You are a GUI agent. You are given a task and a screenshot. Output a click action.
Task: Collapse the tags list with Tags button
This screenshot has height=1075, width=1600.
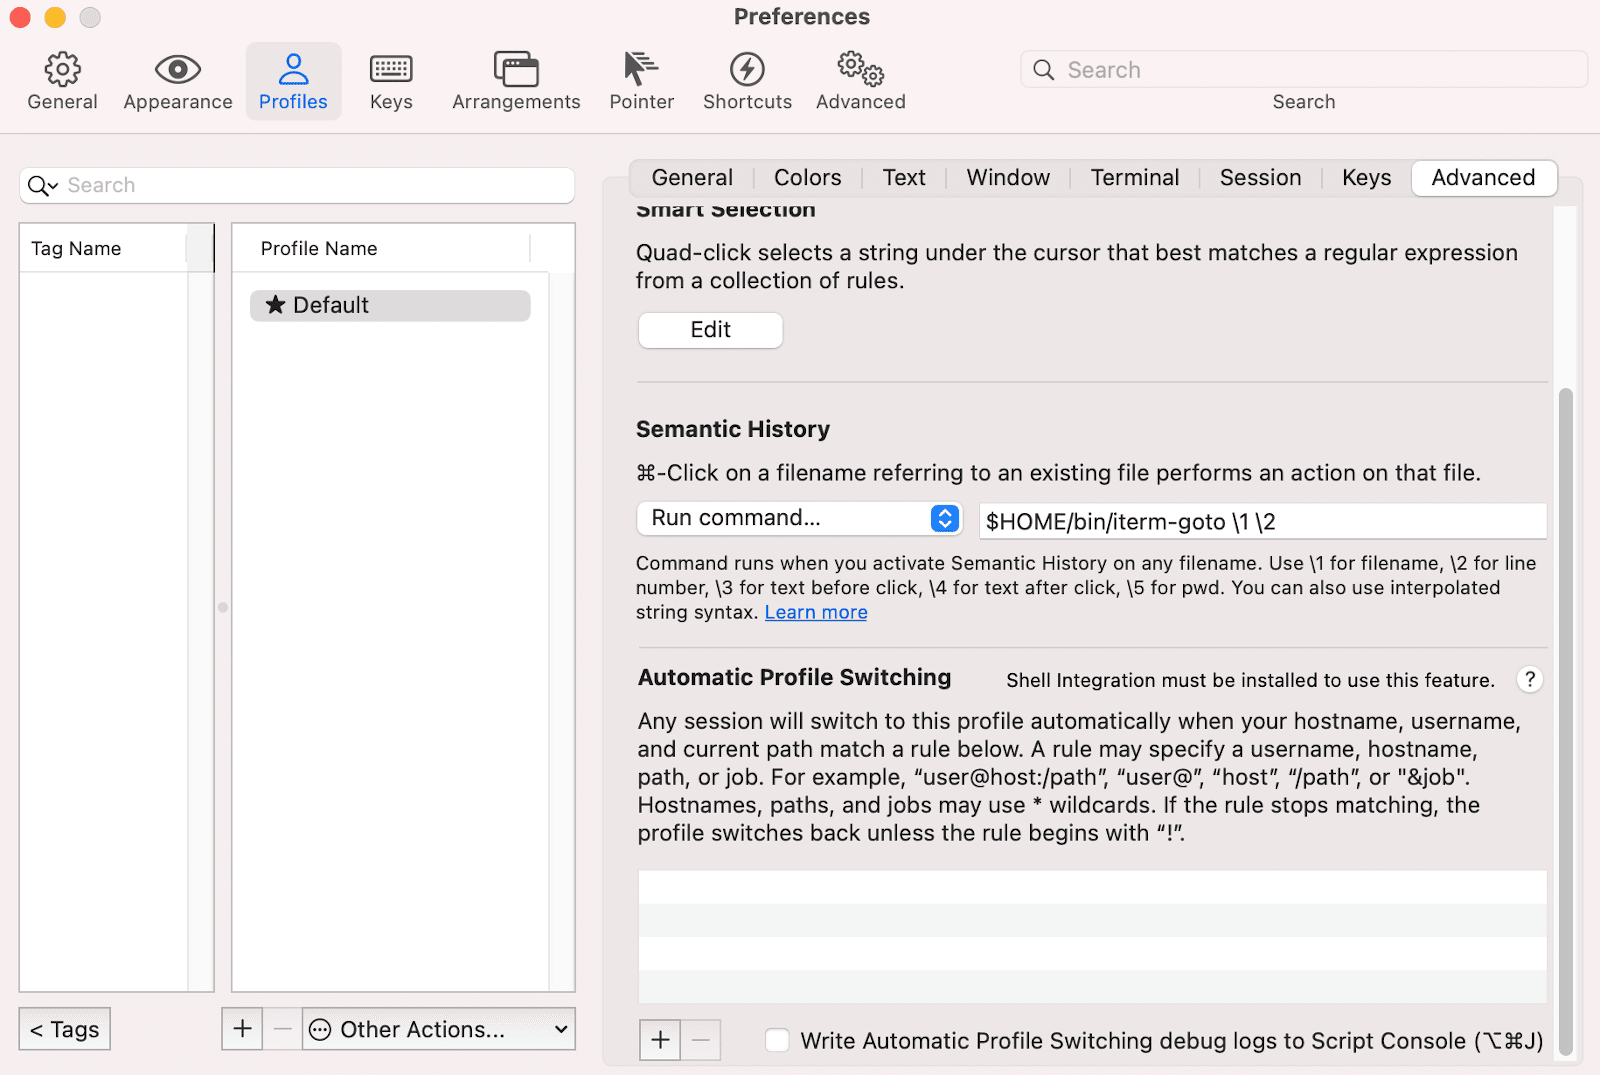(65, 1029)
